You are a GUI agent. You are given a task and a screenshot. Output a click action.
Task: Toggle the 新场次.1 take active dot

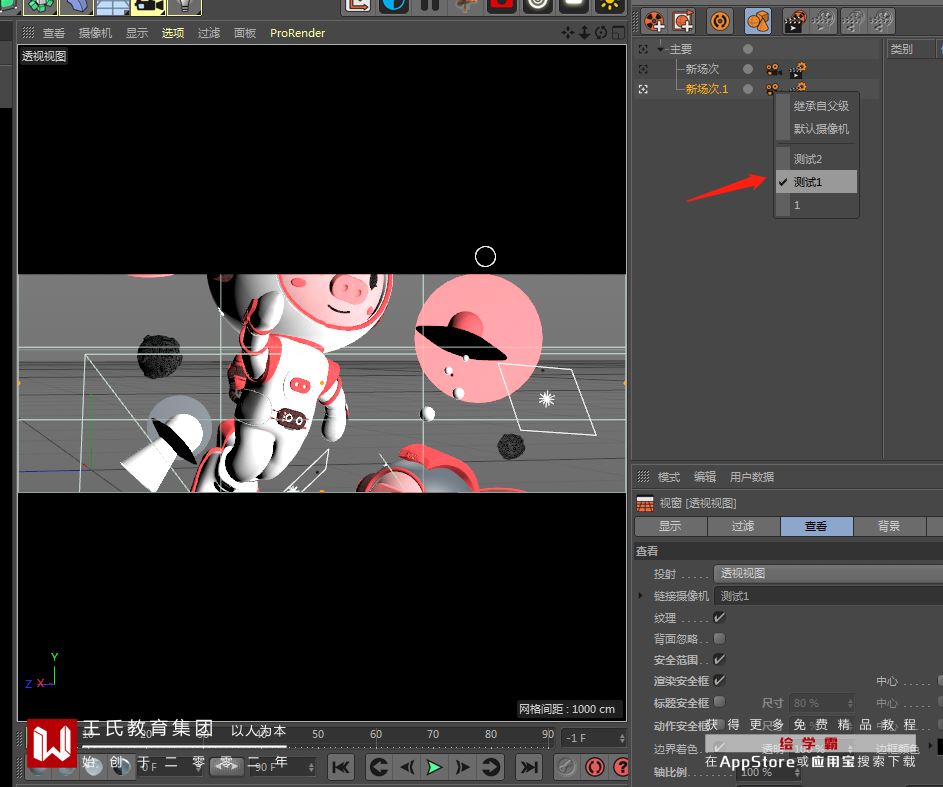(748, 89)
